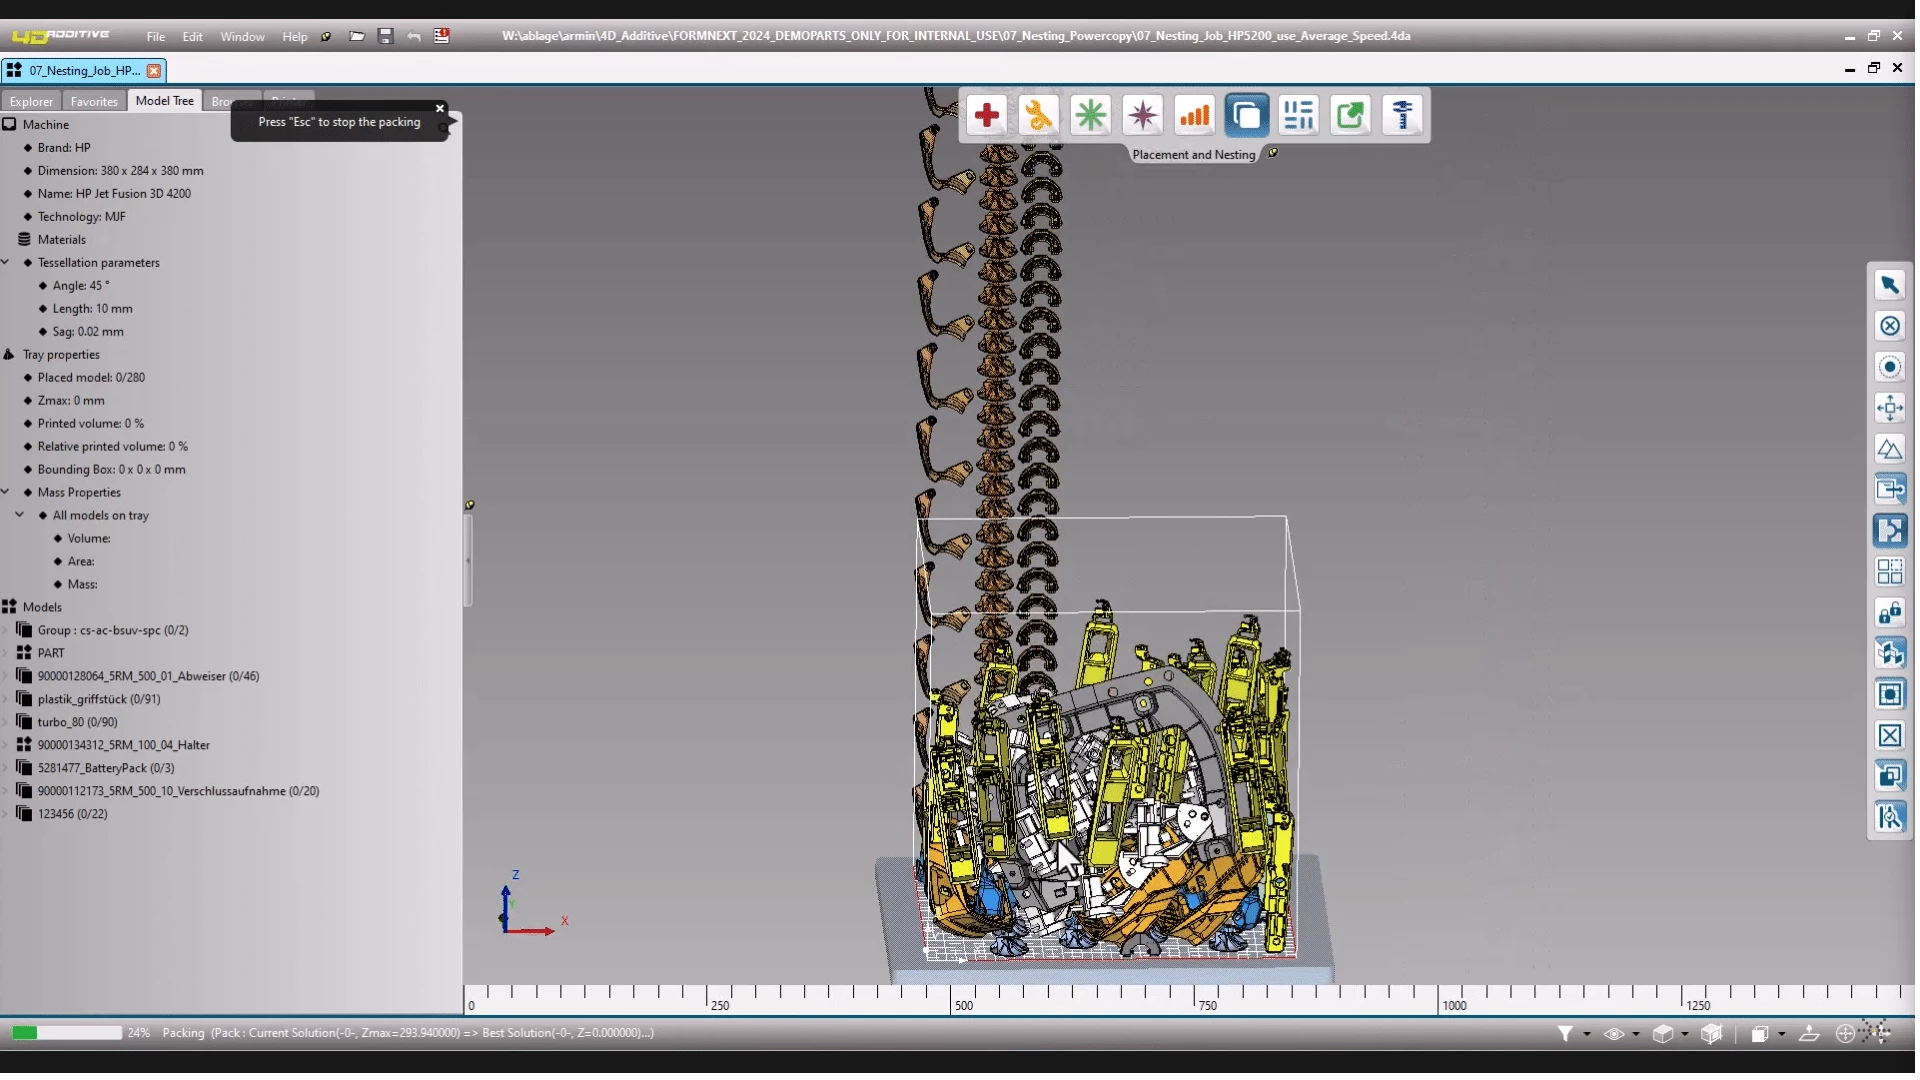Viewport: 1920px width, 1080px height.
Task: Open the dropdown arrow next to the eye icon
Action: click(x=1635, y=1036)
